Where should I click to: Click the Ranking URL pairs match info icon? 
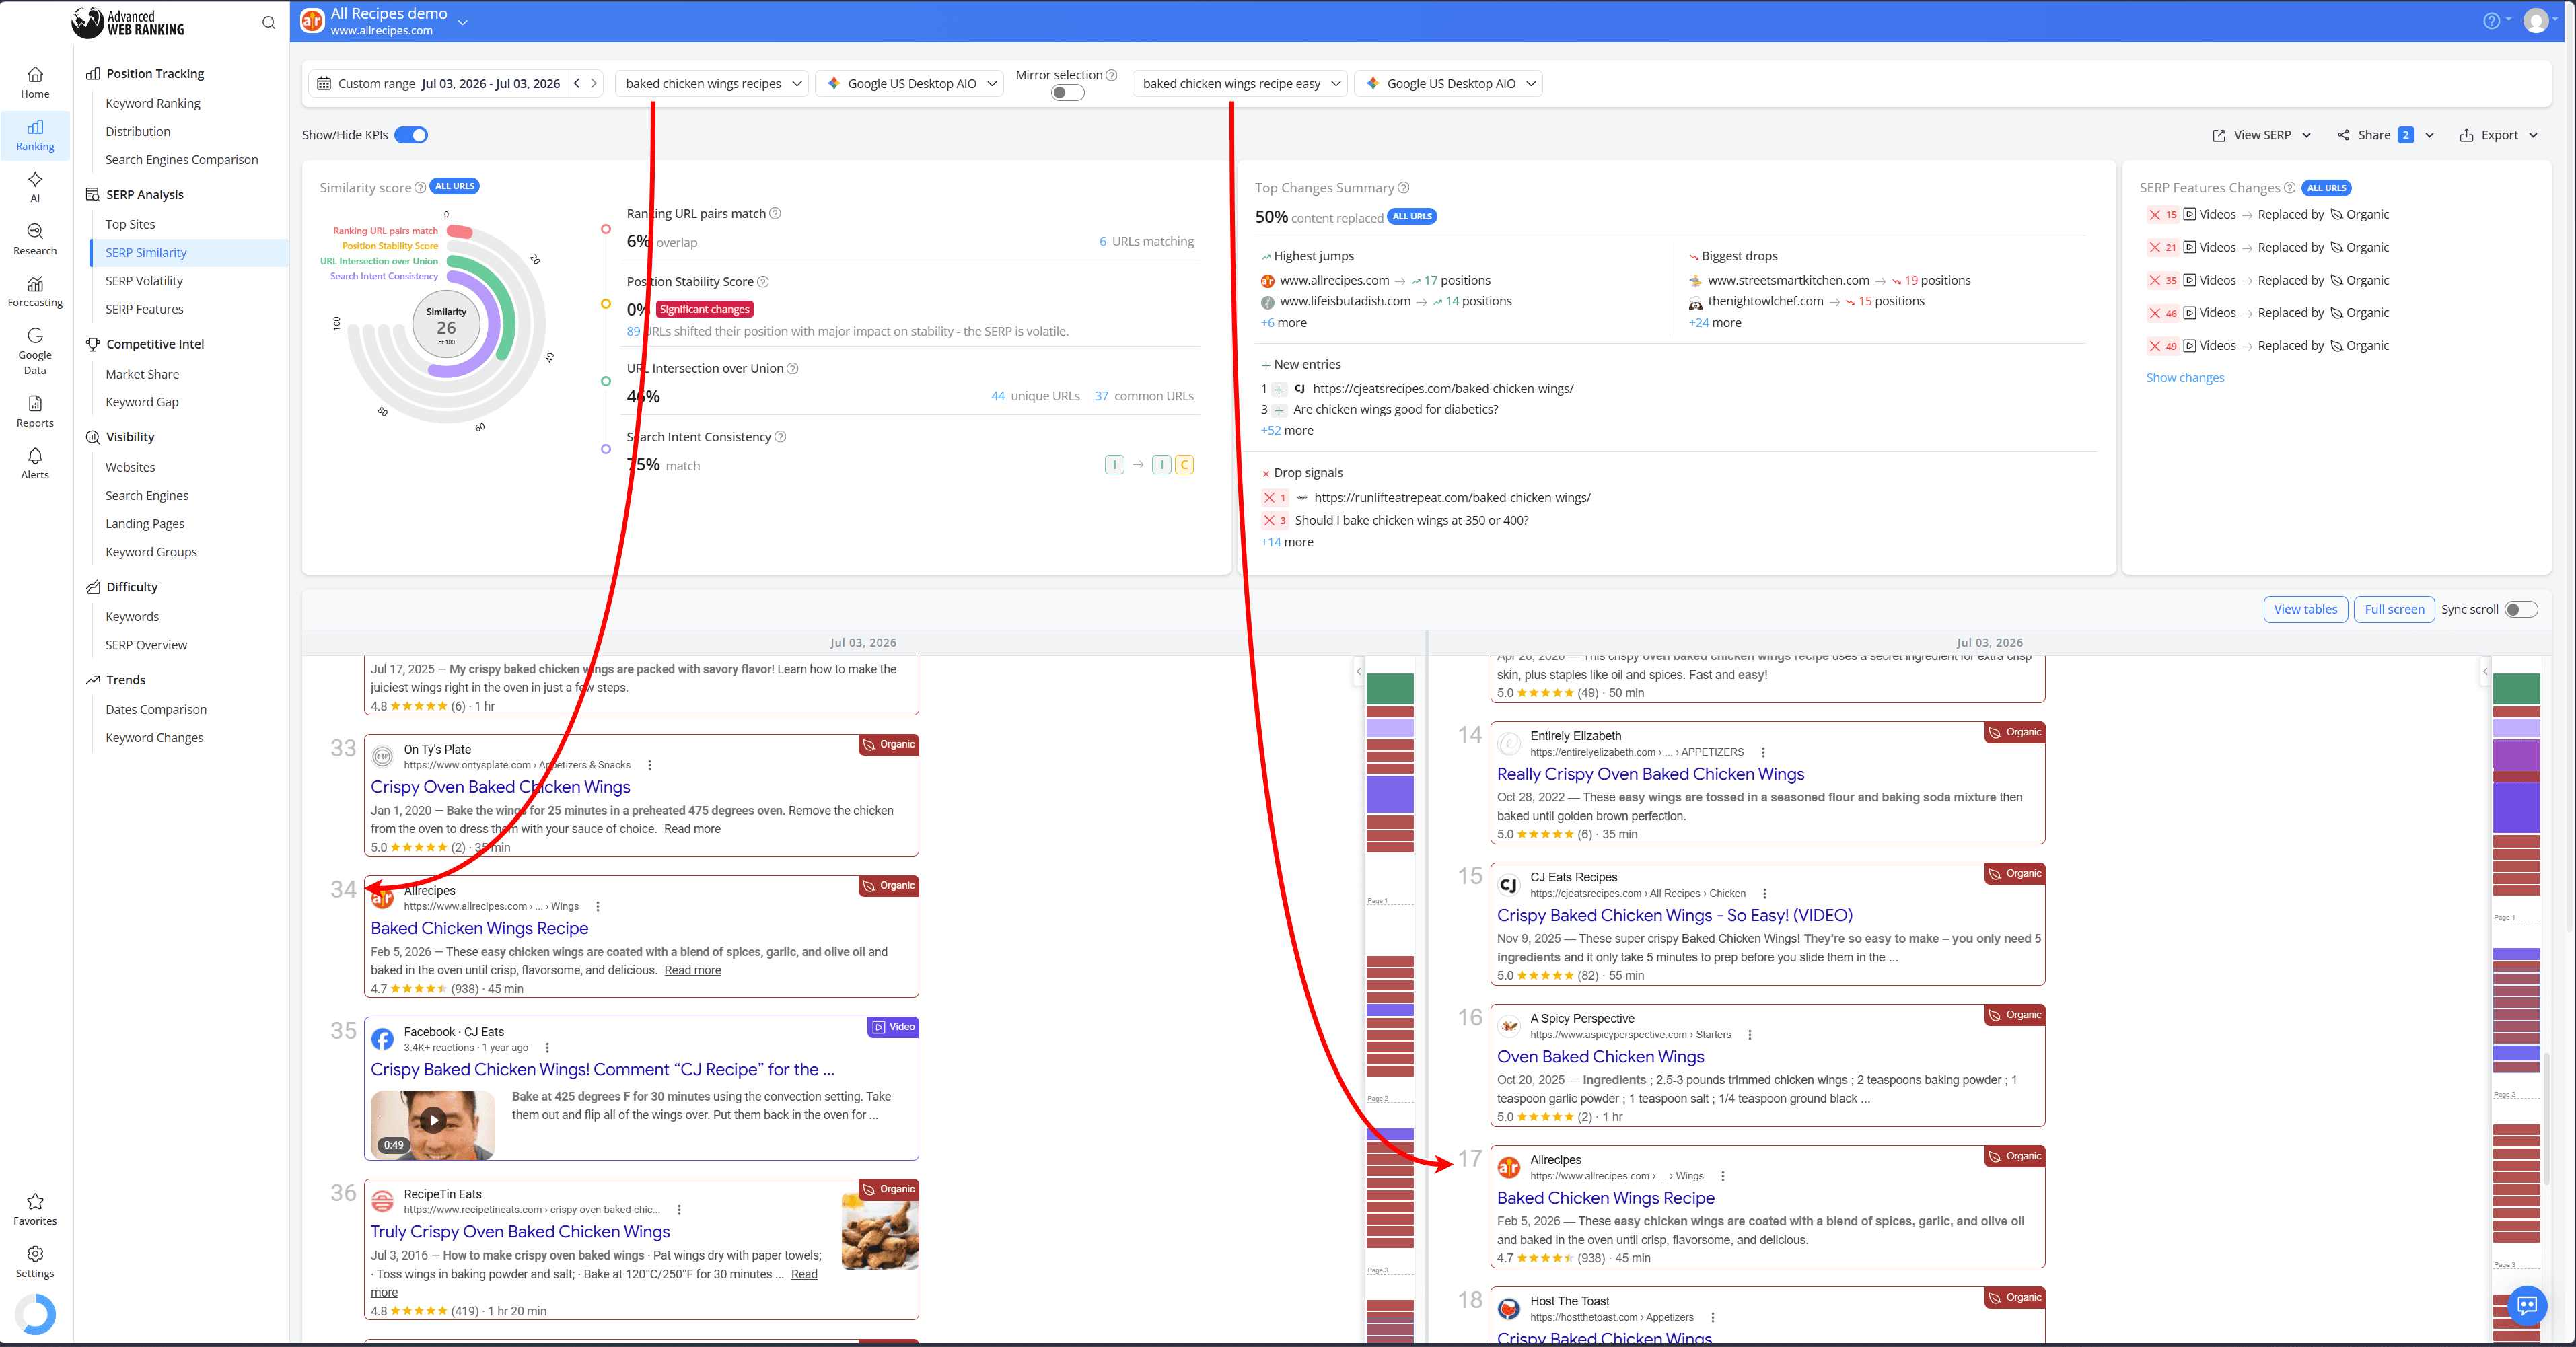click(775, 213)
